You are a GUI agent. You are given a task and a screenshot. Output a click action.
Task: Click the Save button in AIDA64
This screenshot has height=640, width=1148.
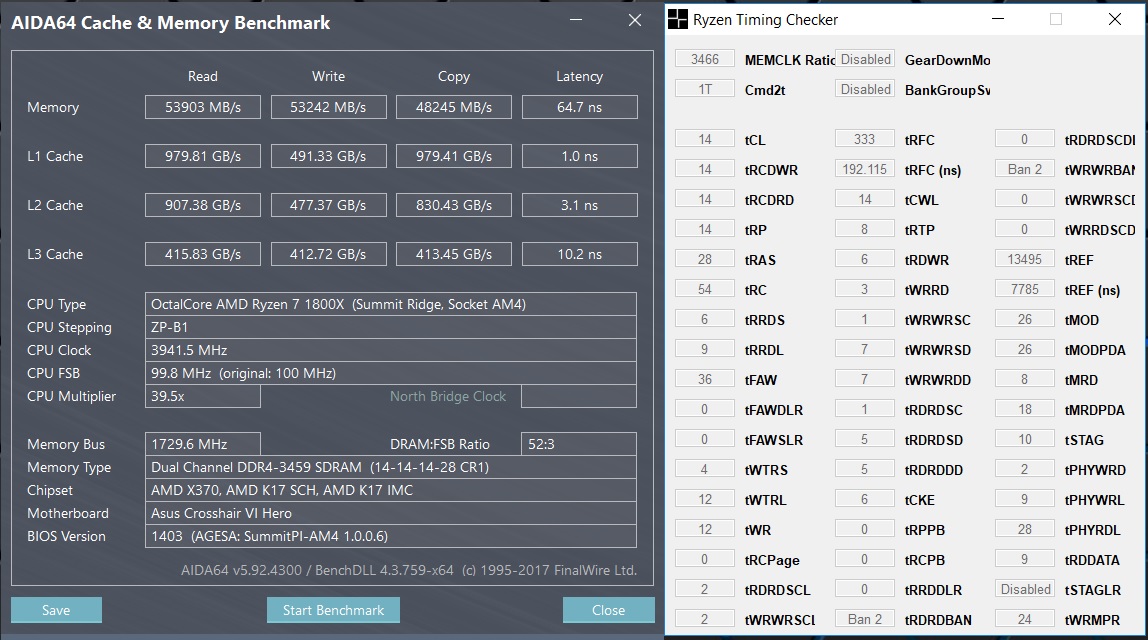click(x=56, y=610)
